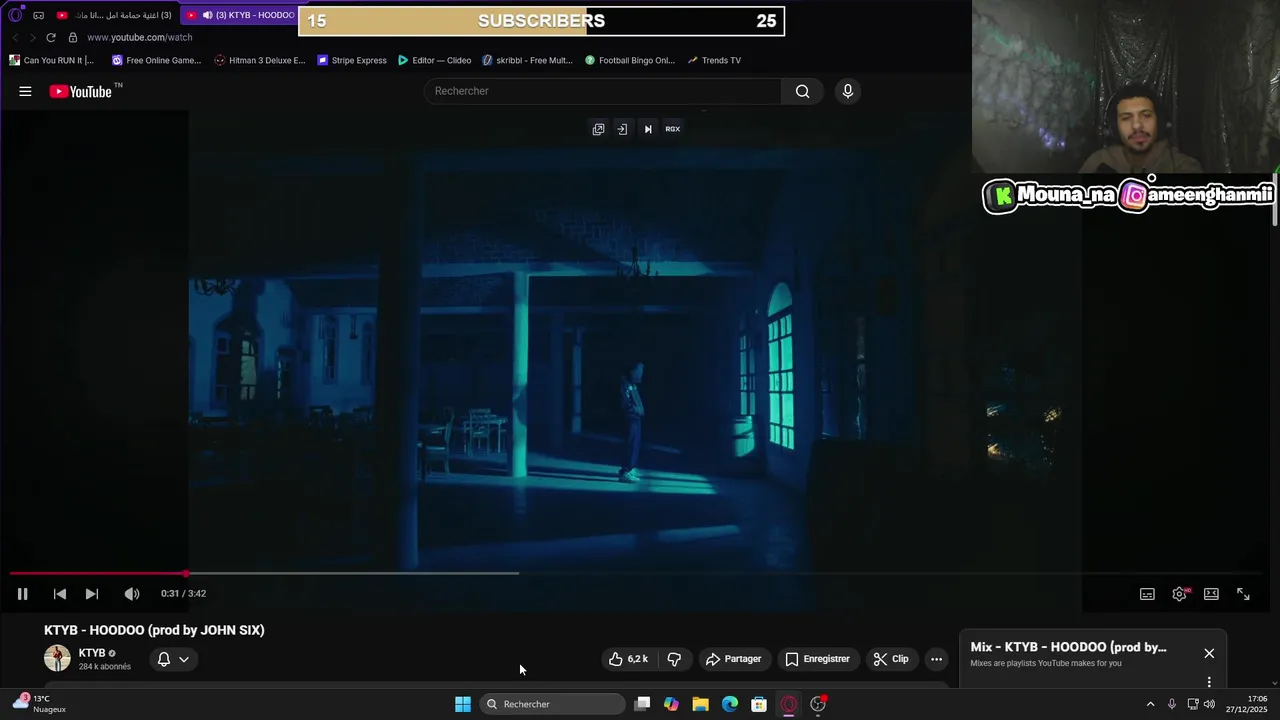Show hidden system tray icons
Screen dimensions: 1280x720
click(x=1150, y=704)
